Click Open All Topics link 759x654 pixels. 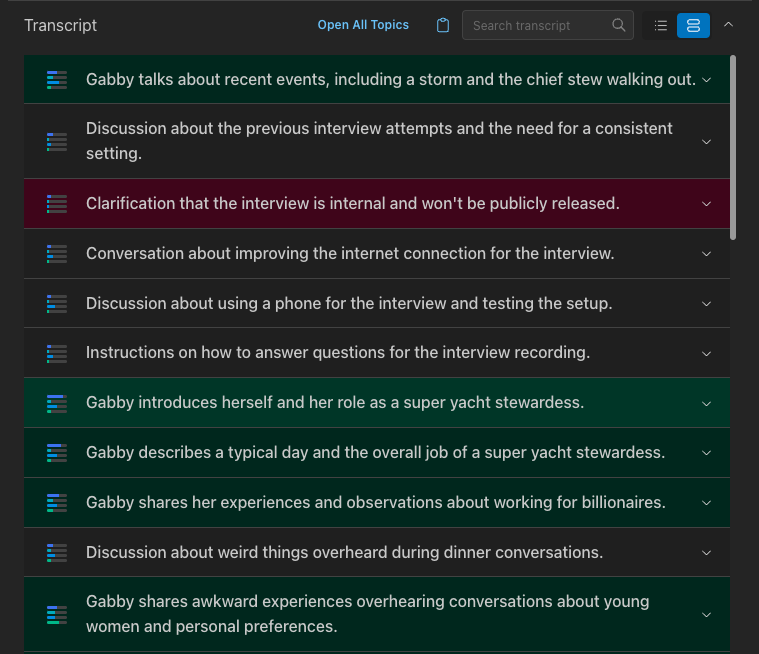(363, 25)
